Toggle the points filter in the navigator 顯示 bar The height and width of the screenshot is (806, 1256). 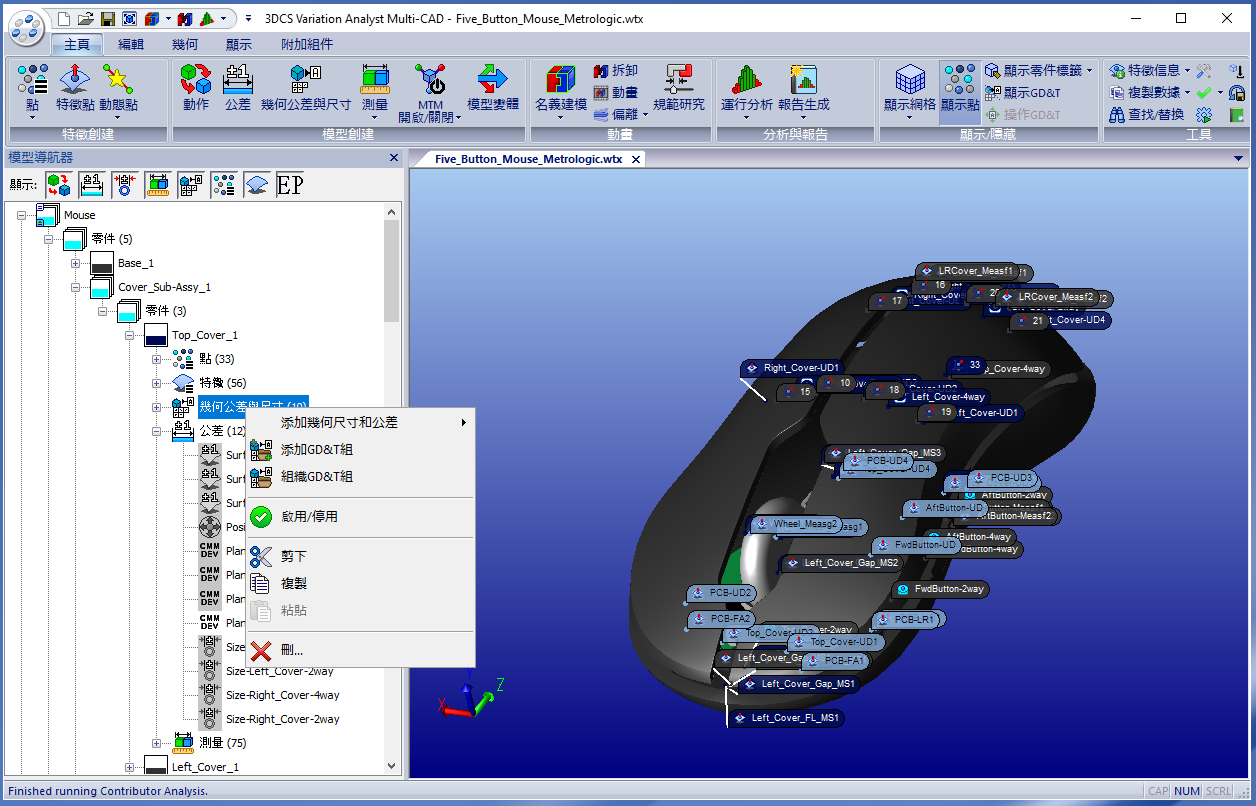[x=224, y=185]
